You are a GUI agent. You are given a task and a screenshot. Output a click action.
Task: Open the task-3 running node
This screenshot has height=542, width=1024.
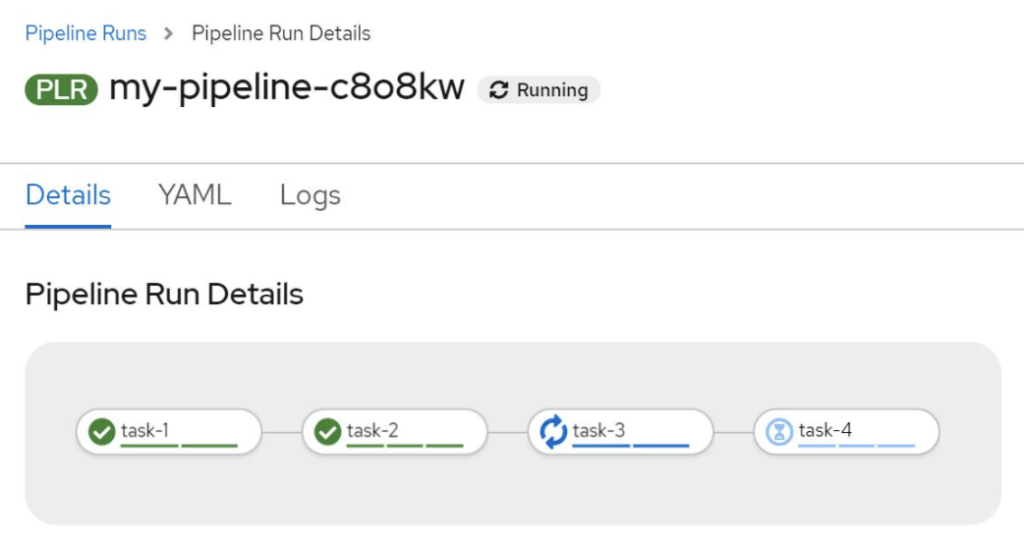coord(620,432)
